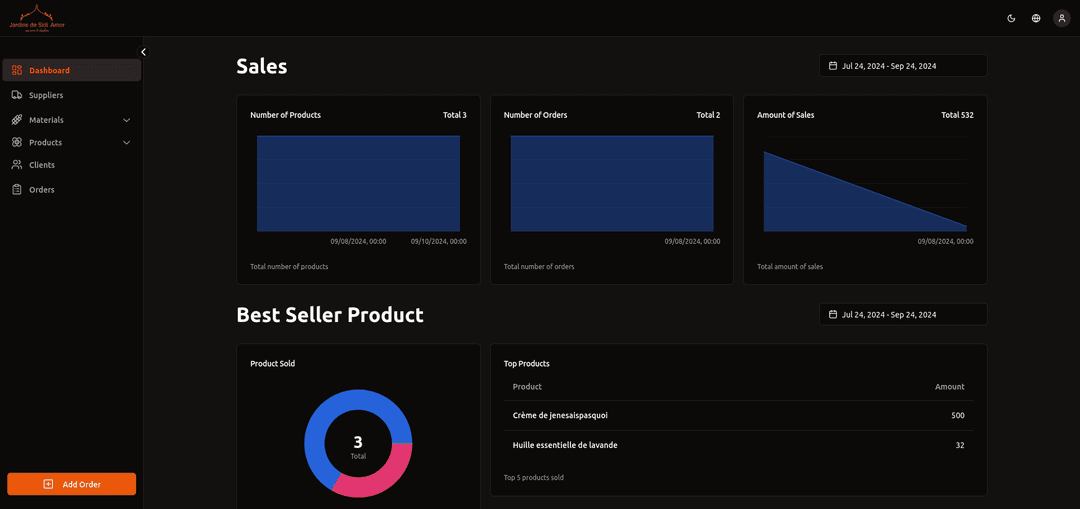Viewport: 1080px width, 509px height.
Task: Open the user profile avatar
Action: pyautogui.click(x=1061, y=19)
